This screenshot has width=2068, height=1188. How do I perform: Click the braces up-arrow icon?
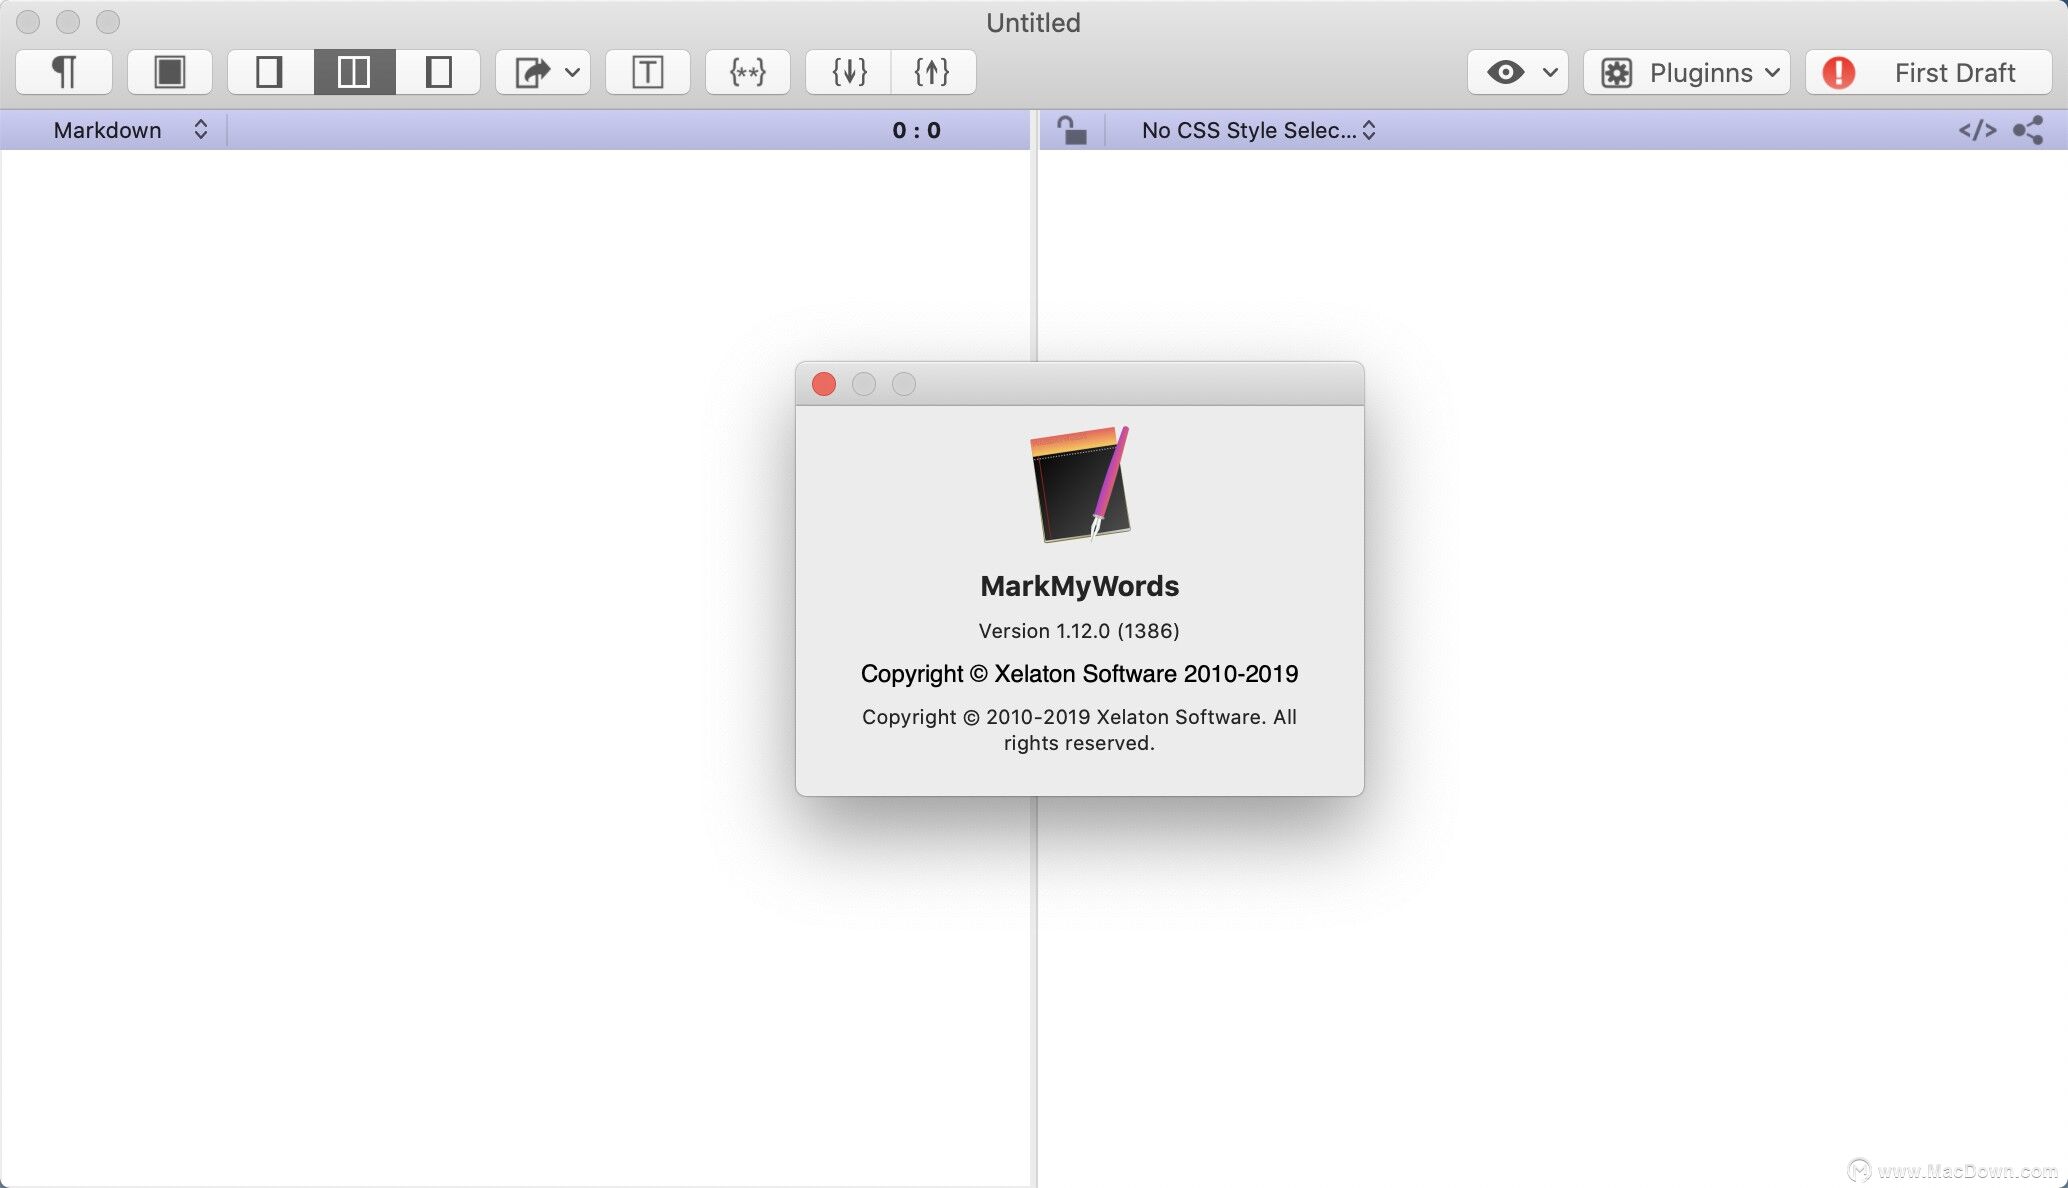click(x=932, y=72)
